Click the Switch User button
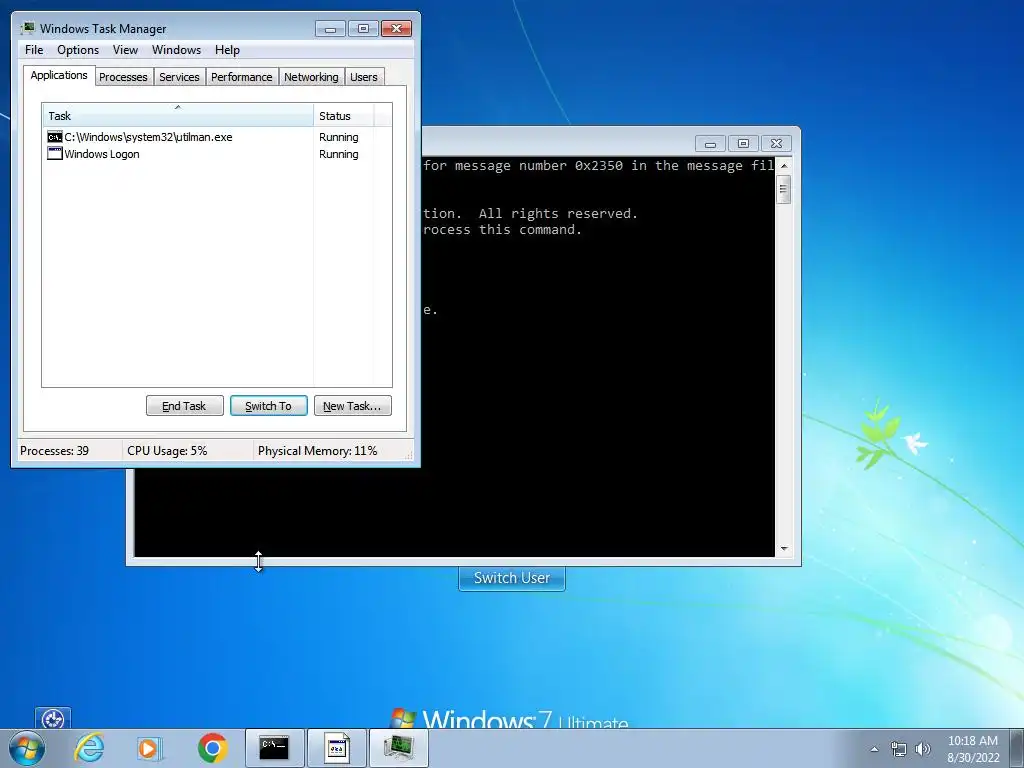Image resolution: width=1024 pixels, height=768 pixels. tap(512, 578)
